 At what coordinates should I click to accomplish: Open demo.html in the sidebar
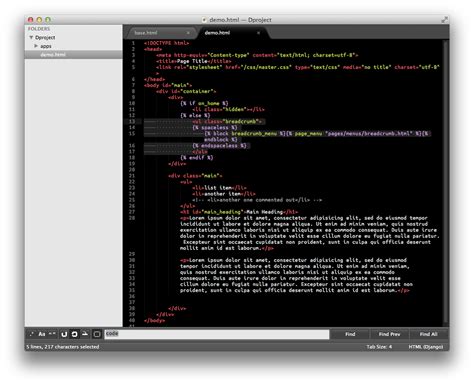pyautogui.click(x=73, y=55)
